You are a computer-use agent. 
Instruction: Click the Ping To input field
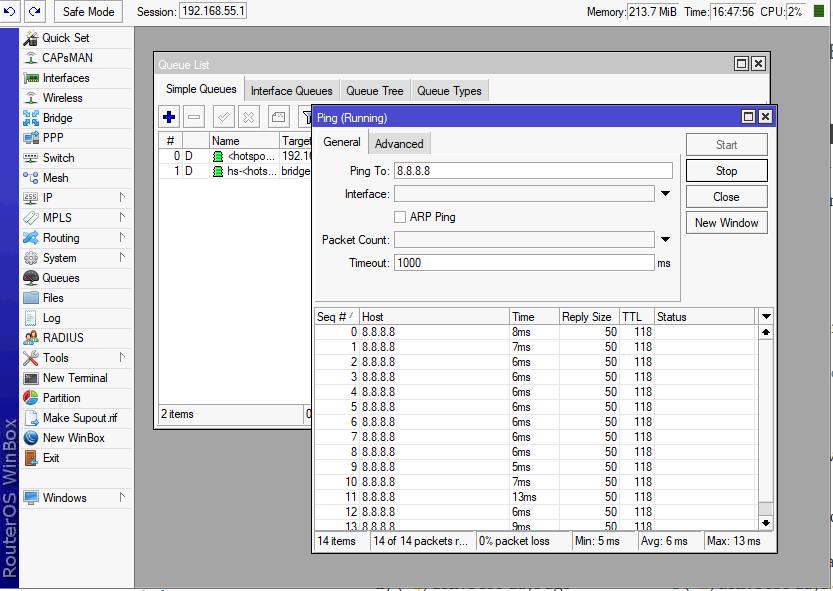533,171
